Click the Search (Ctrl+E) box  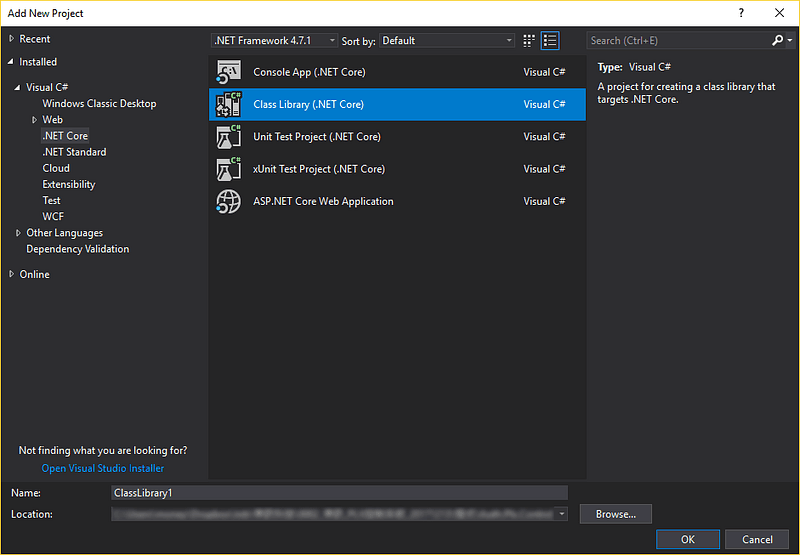point(679,40)
